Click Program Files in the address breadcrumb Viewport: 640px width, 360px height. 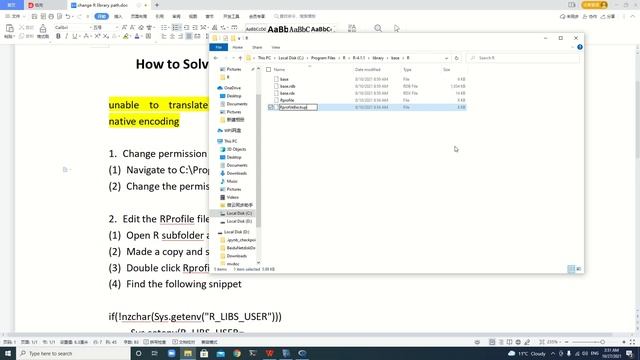(x=323, y=58)
